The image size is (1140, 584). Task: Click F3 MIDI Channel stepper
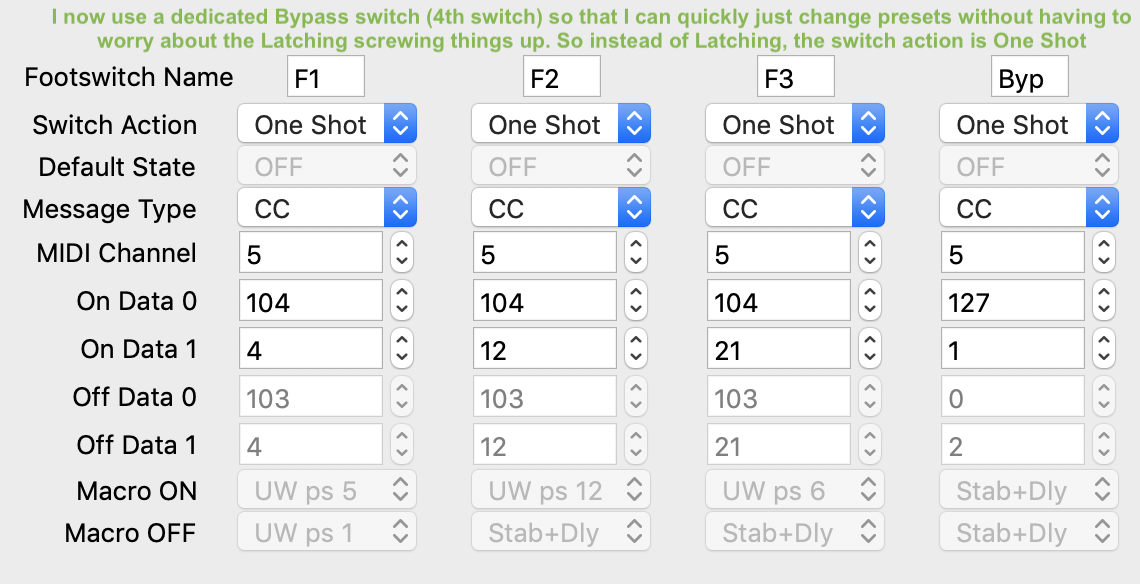click(870, 252)
